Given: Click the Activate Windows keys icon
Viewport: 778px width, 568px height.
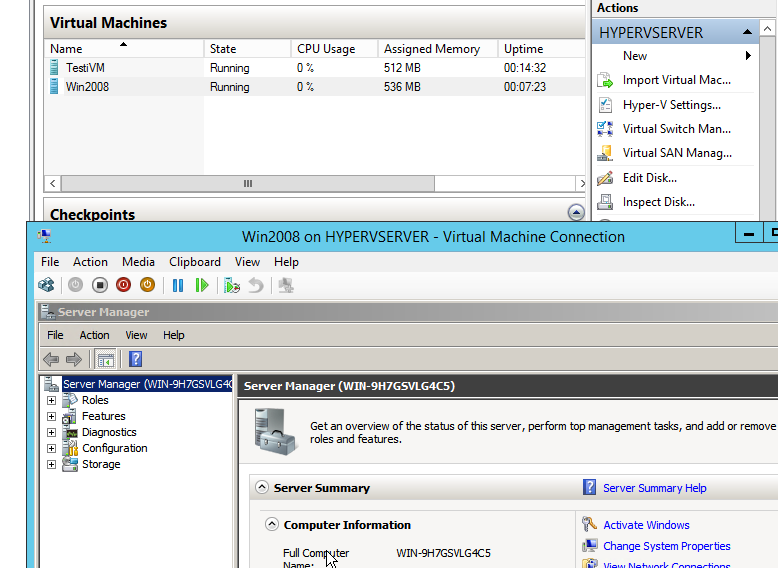Looking at the screenshot, I should (589, 524).
